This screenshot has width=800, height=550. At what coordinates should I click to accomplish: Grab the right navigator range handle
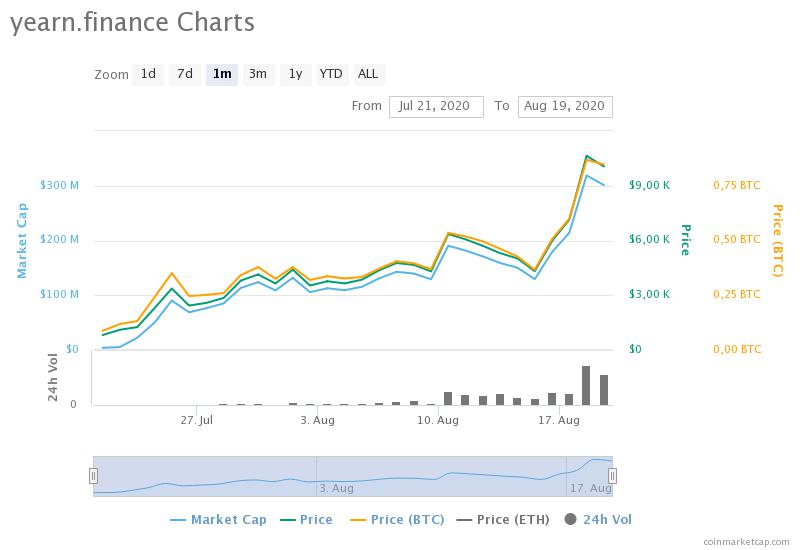click(x=612, y=476)
